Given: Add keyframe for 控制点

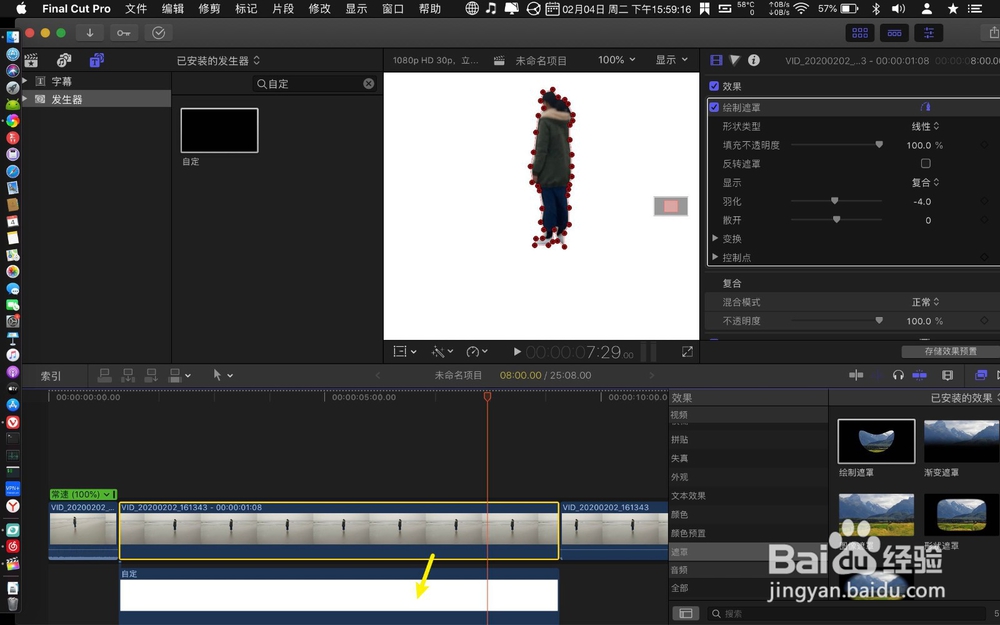Looking at the screenshot, I should coord(985,257).
